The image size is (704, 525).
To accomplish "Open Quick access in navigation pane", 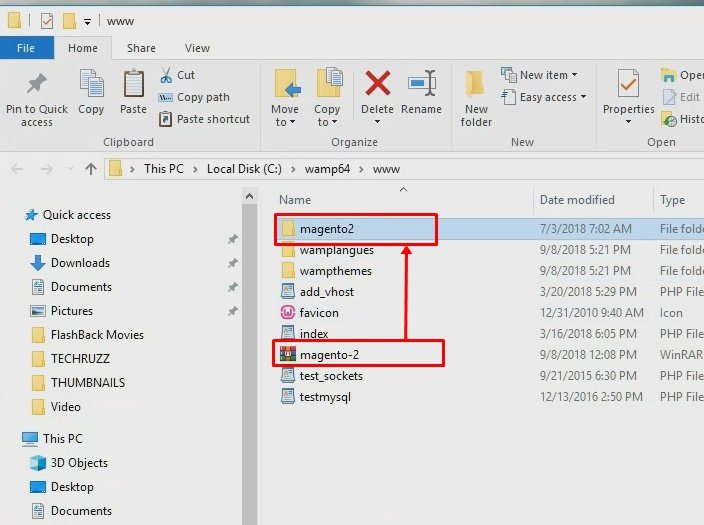I will tap(76, 215).
